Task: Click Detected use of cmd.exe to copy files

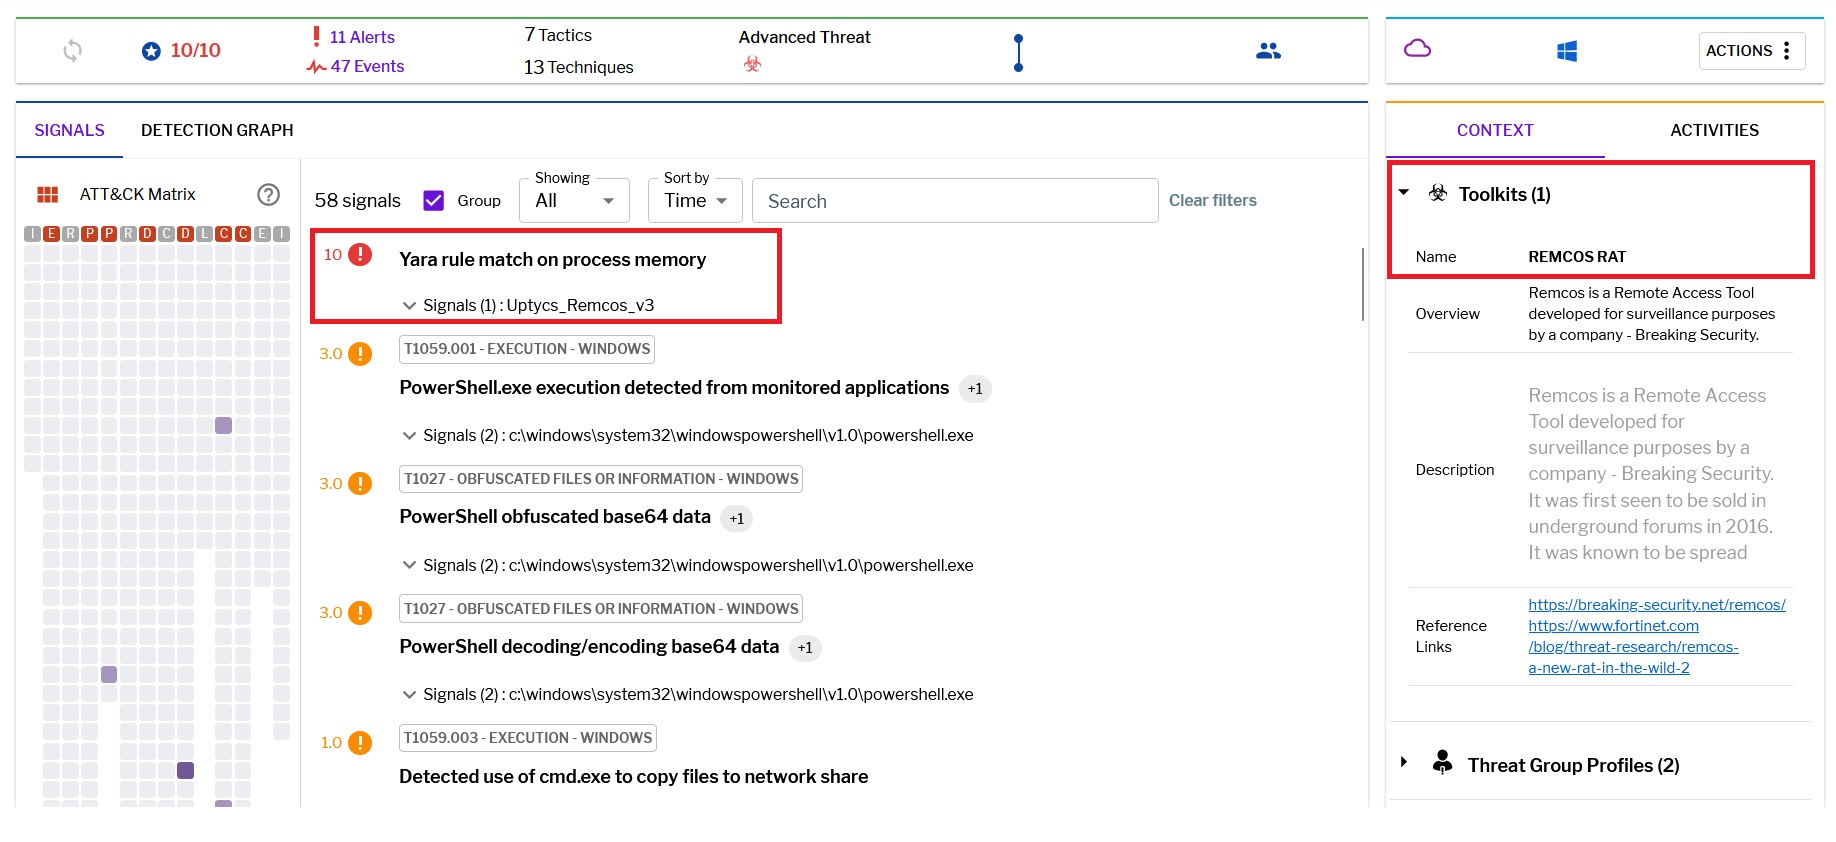Action: [x=633, y=777]
